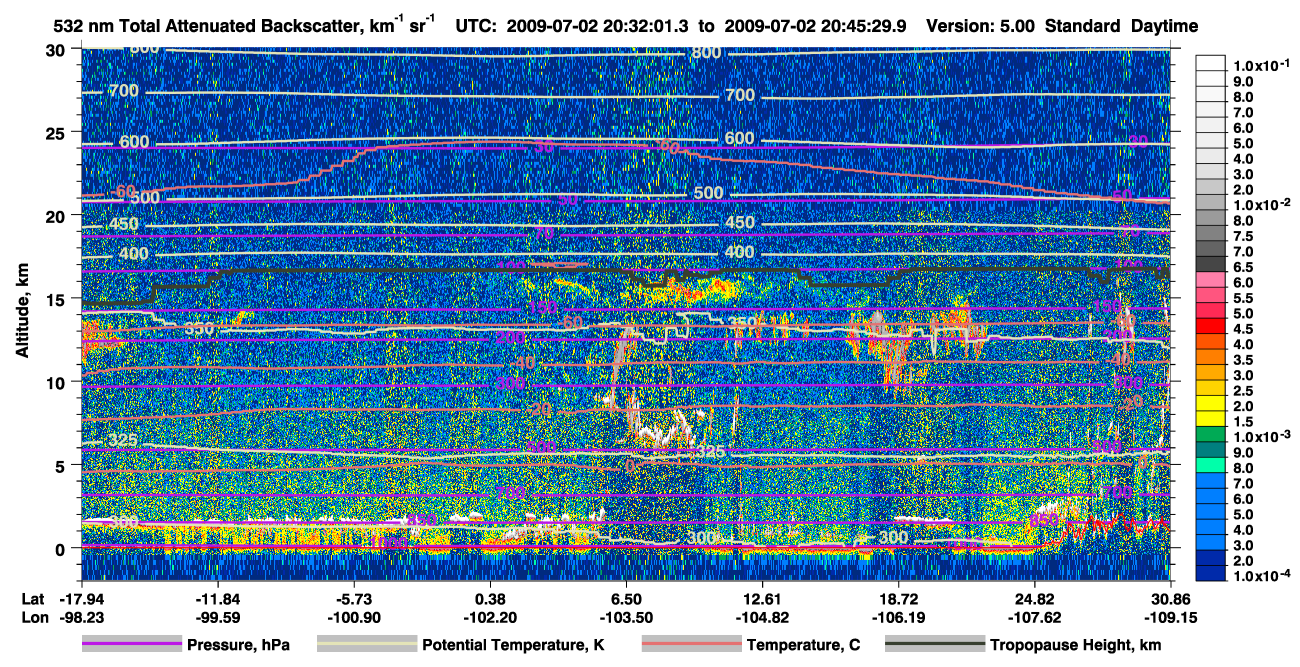Click longitude value "-100.90"
The height and width of the screenshot is (667, 1300).
(353, 617)
